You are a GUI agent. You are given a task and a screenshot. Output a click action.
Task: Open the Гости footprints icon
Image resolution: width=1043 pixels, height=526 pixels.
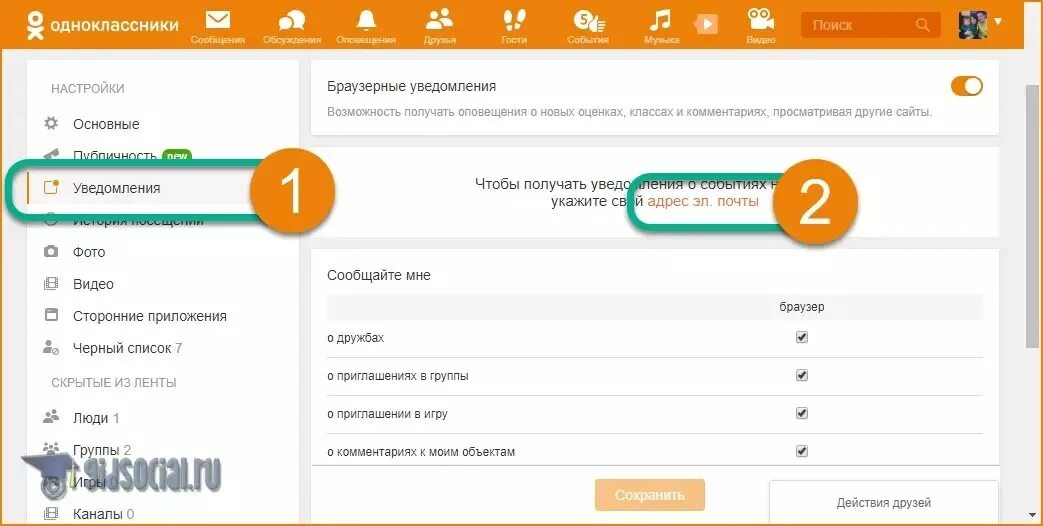[x=514, y=21]
